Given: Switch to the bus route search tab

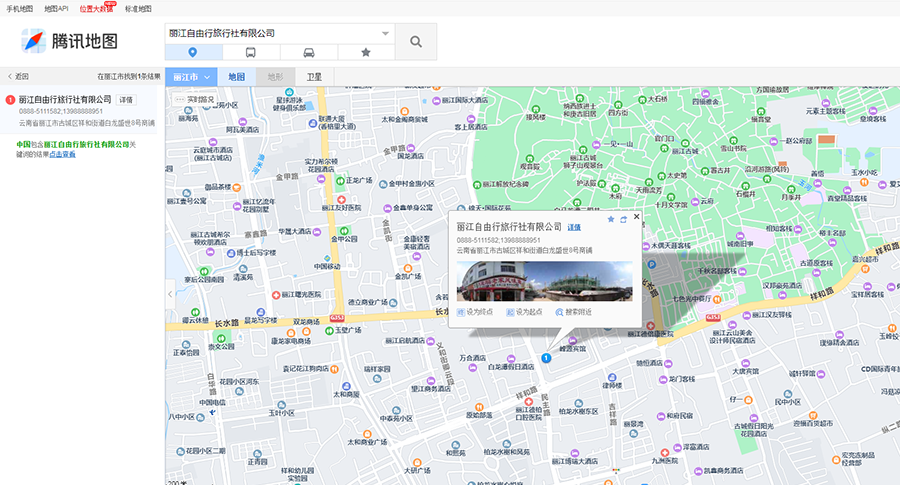Looking at the screenshot, I should pos(251,52).
